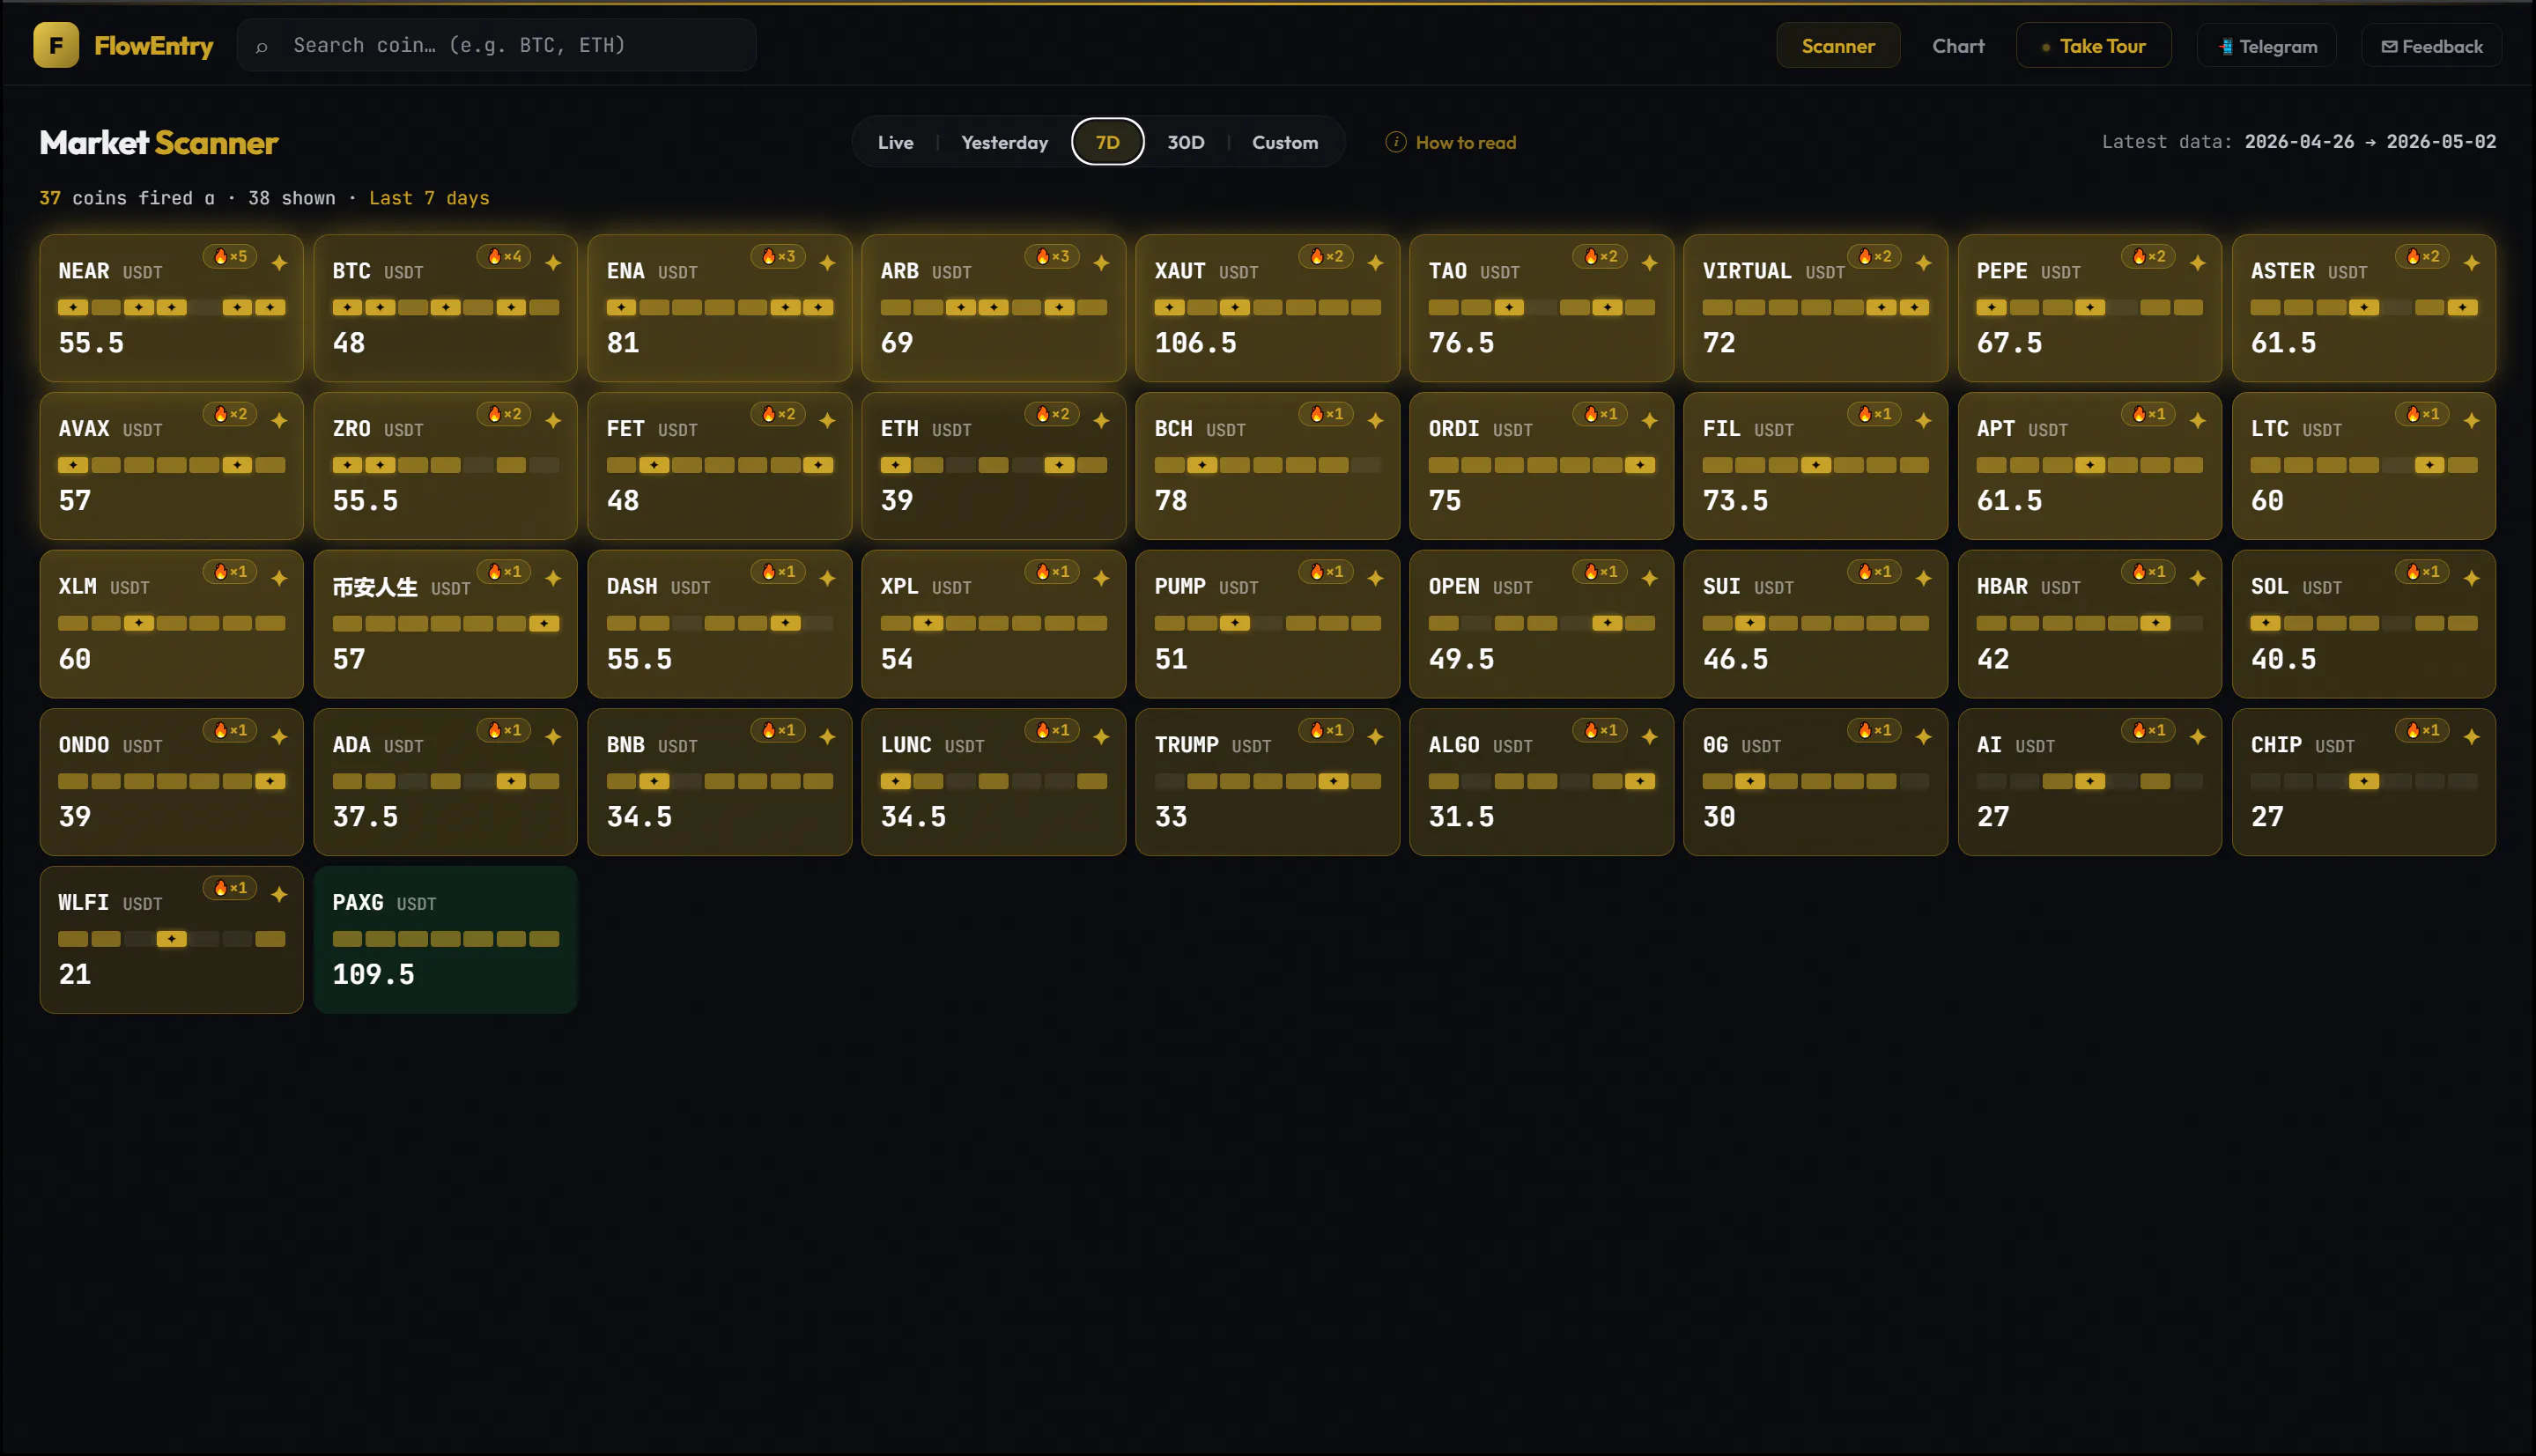2536x1456 pixels.
Task: Focus the Search coin input field
Action: (497, 45)
